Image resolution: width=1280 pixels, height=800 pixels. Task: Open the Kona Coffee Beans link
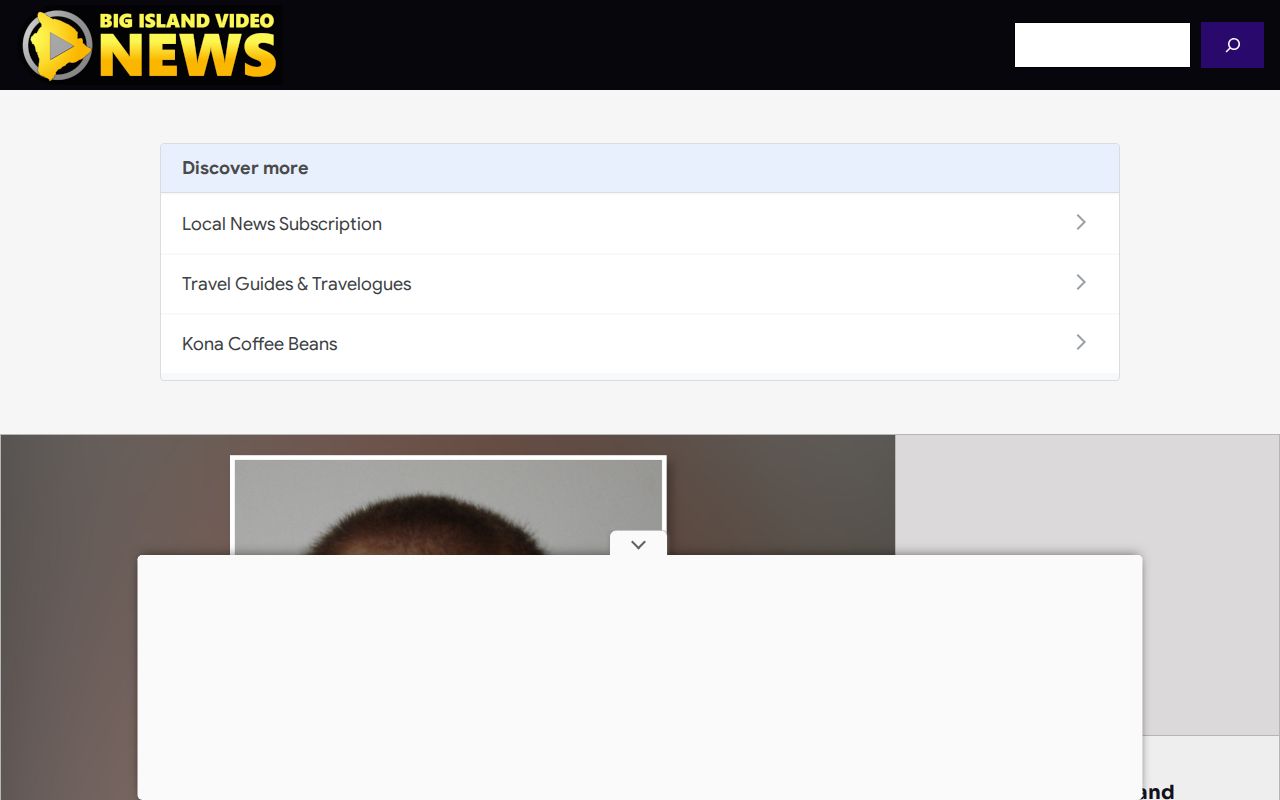pos(640,344)
